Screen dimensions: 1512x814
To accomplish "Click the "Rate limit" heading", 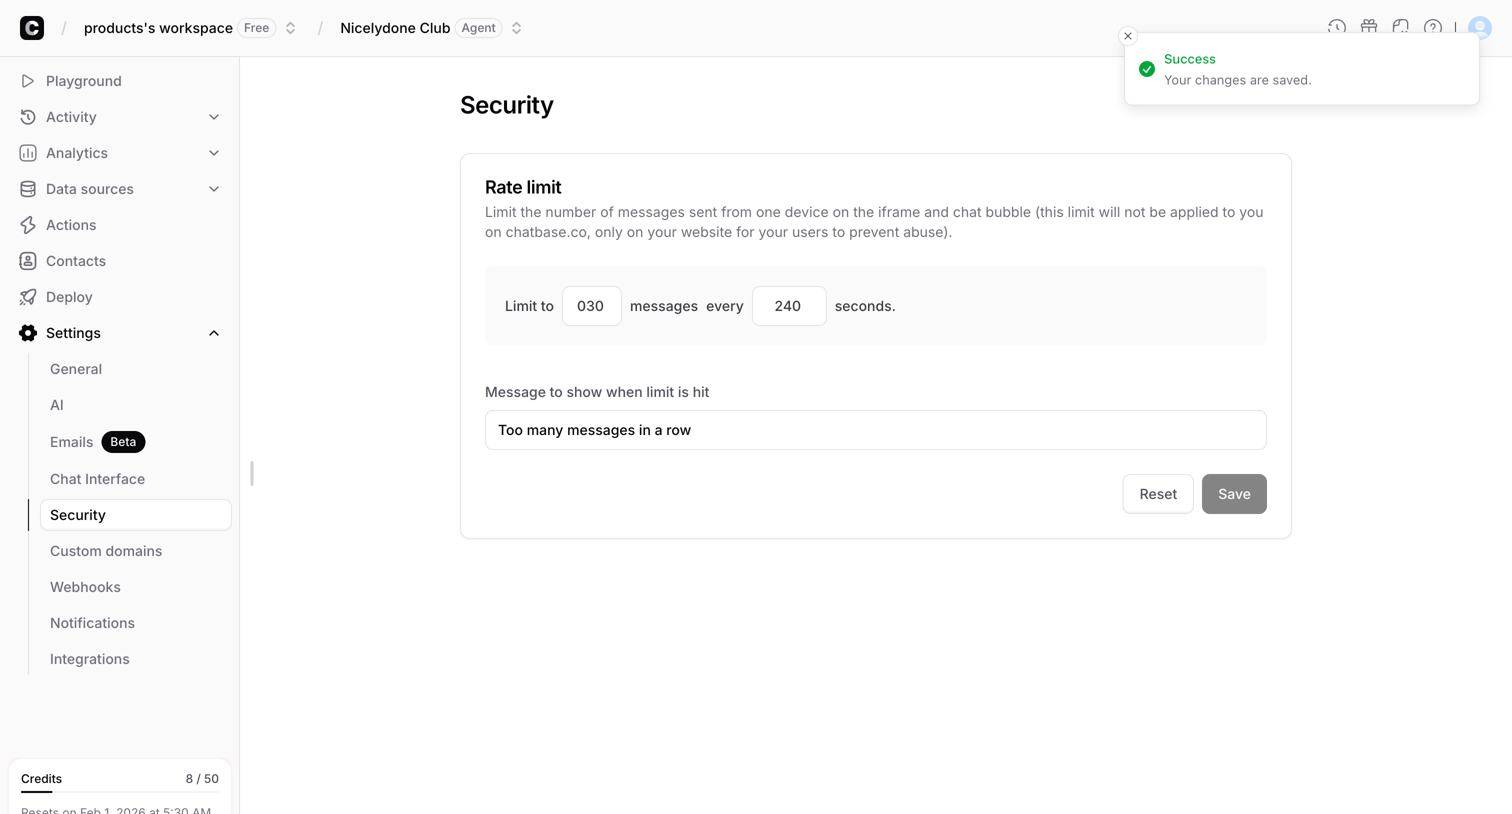I will click(x=523, y=187).
